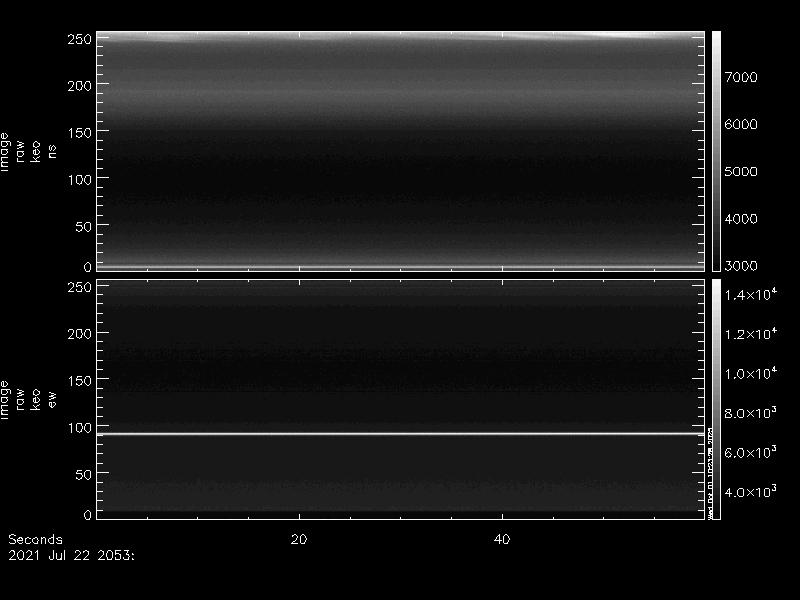Click the 20 tick label on the seconds axis
Screen dimensions: 800x600
coord(298,539)
